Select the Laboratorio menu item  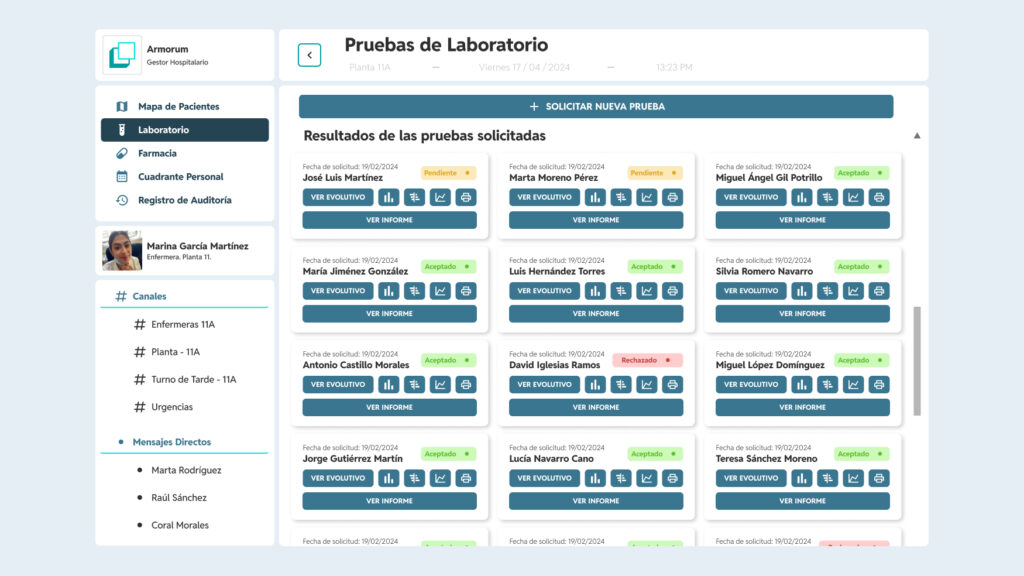tap(185, 130)
